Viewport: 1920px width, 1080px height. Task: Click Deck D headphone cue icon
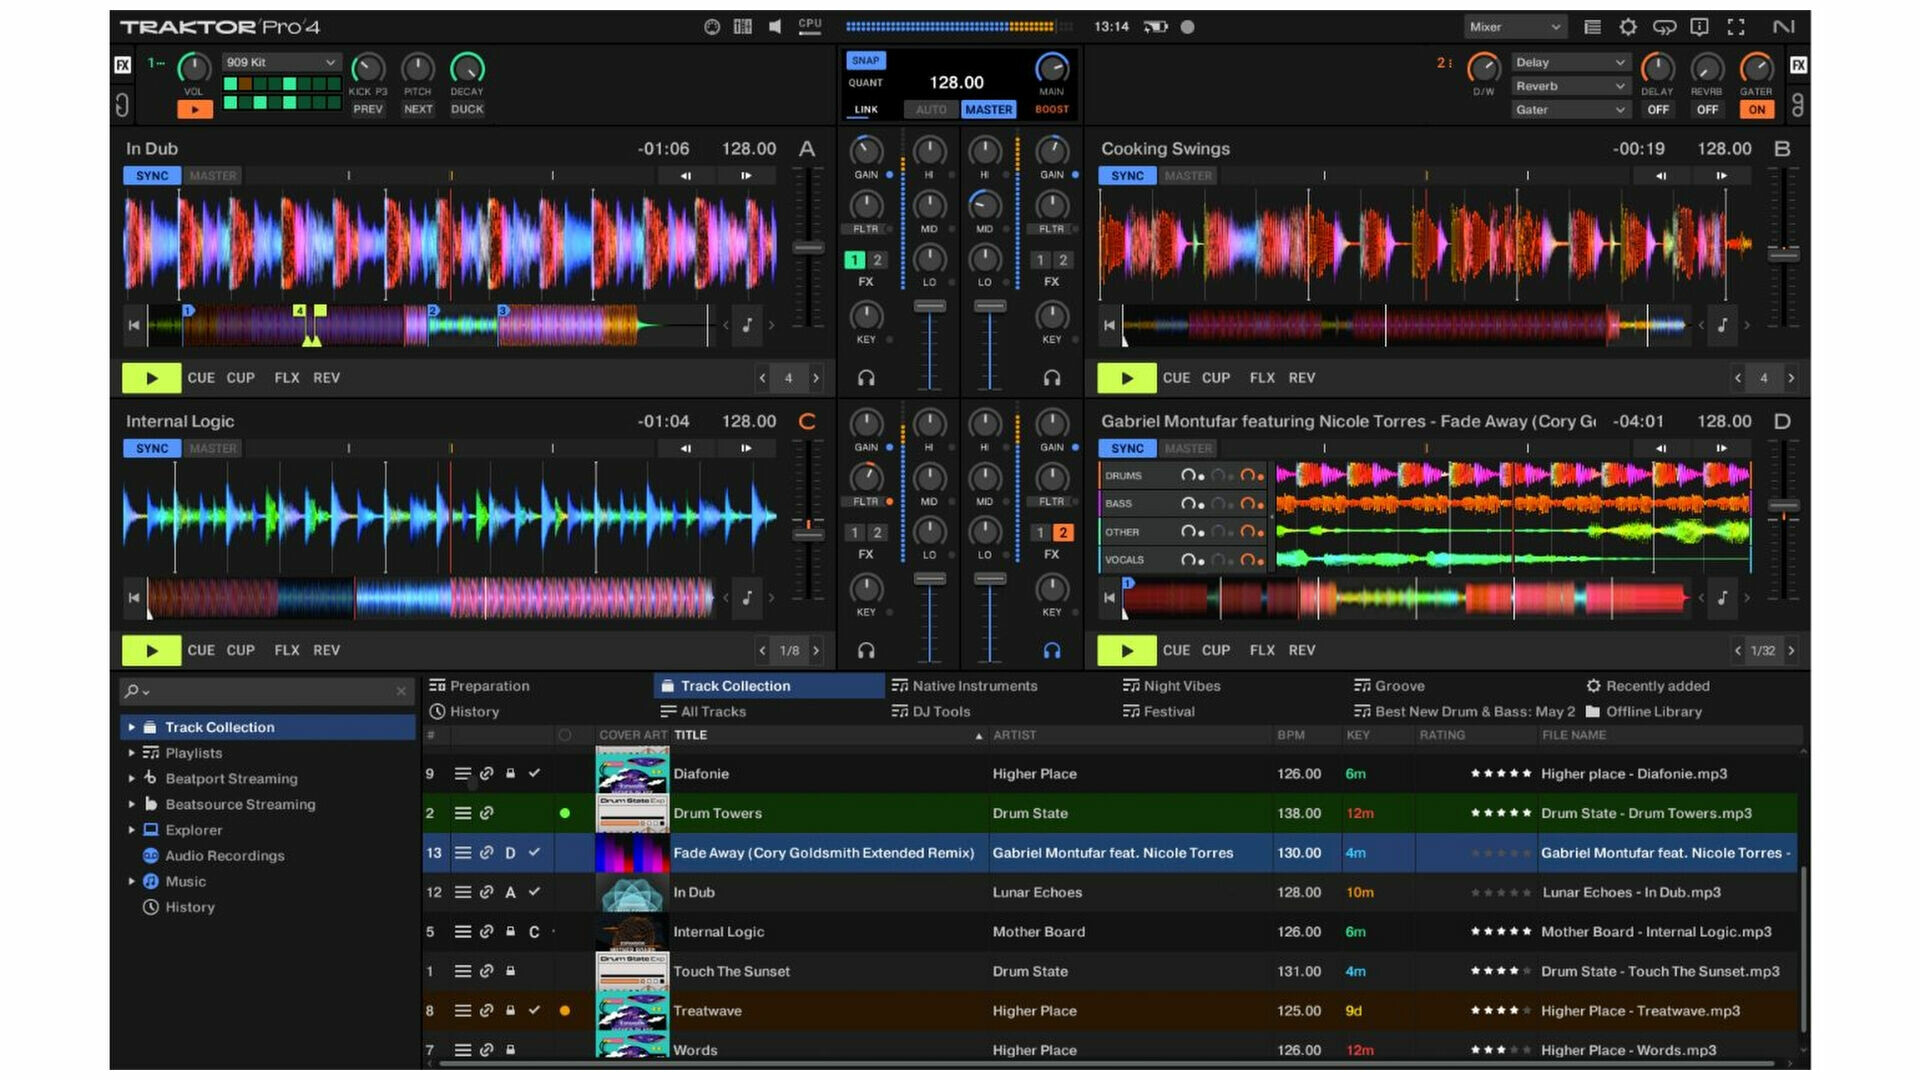(1052, 650)
